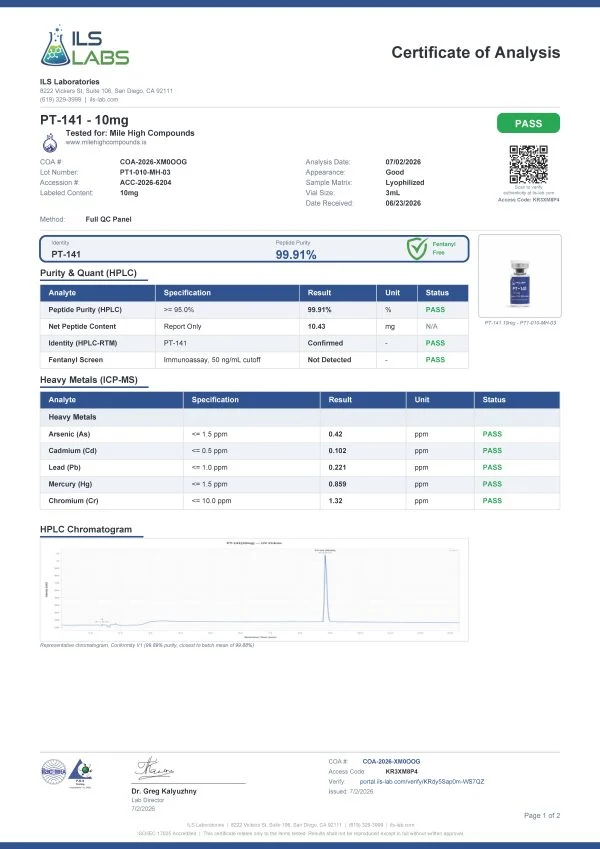Click the Dr. Greg Kalyuzhny name
This screenshot has width=600, height=849.
point(164,792)
